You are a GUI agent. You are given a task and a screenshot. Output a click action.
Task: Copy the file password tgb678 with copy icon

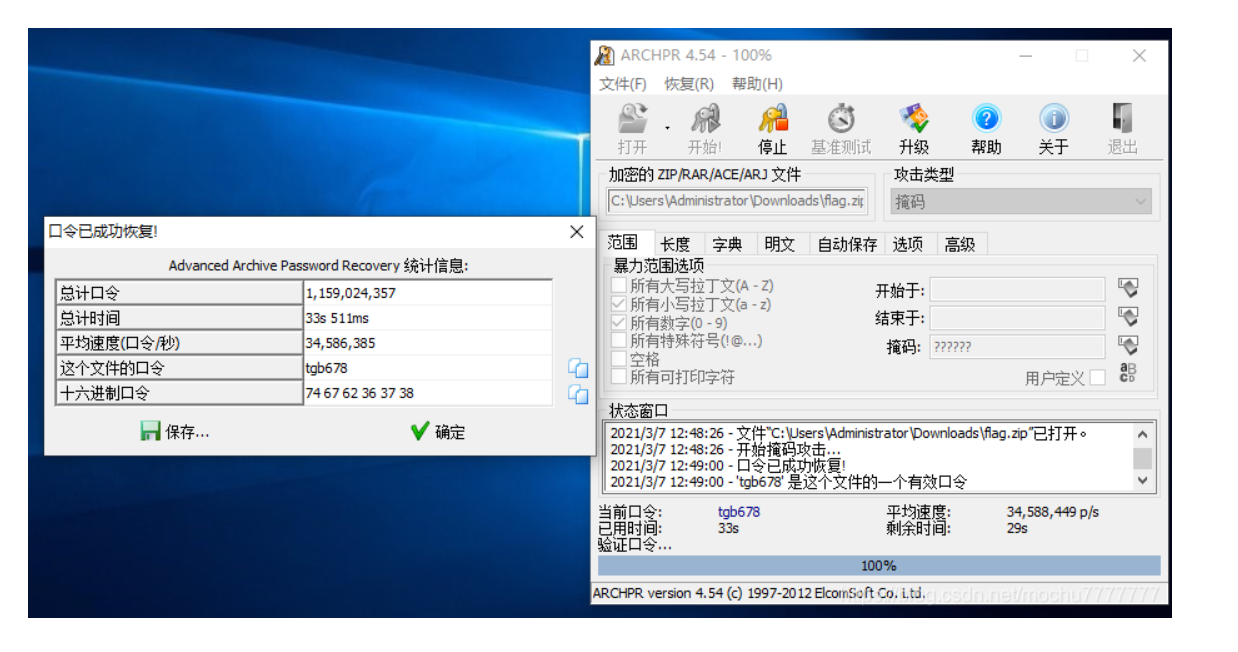point(577,368)
